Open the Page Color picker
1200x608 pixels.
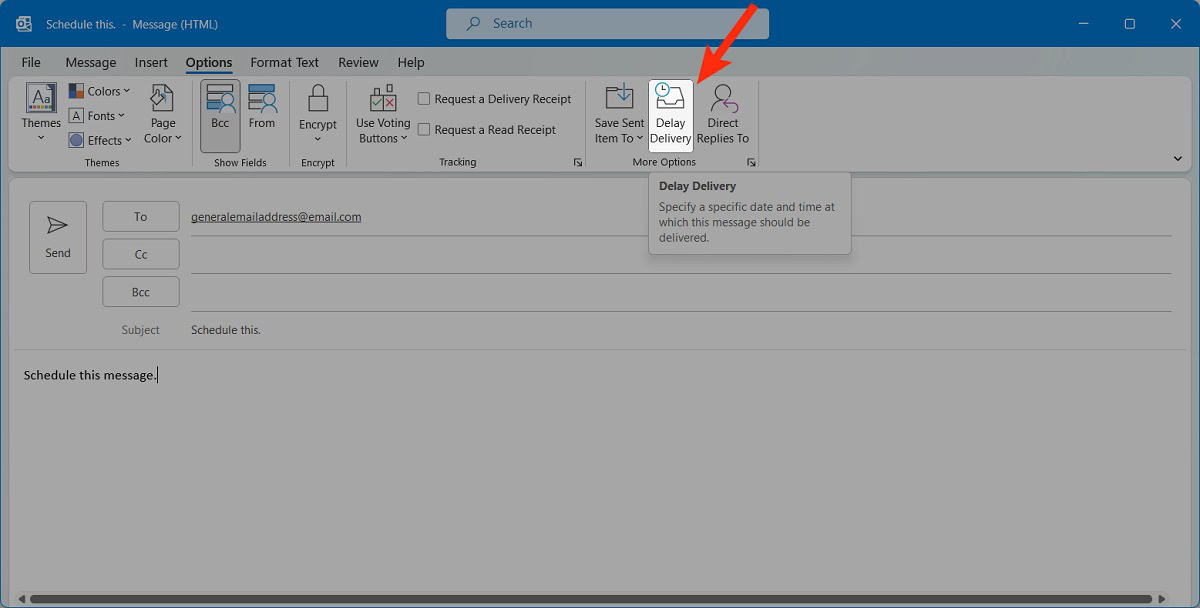tap(163, 114)
